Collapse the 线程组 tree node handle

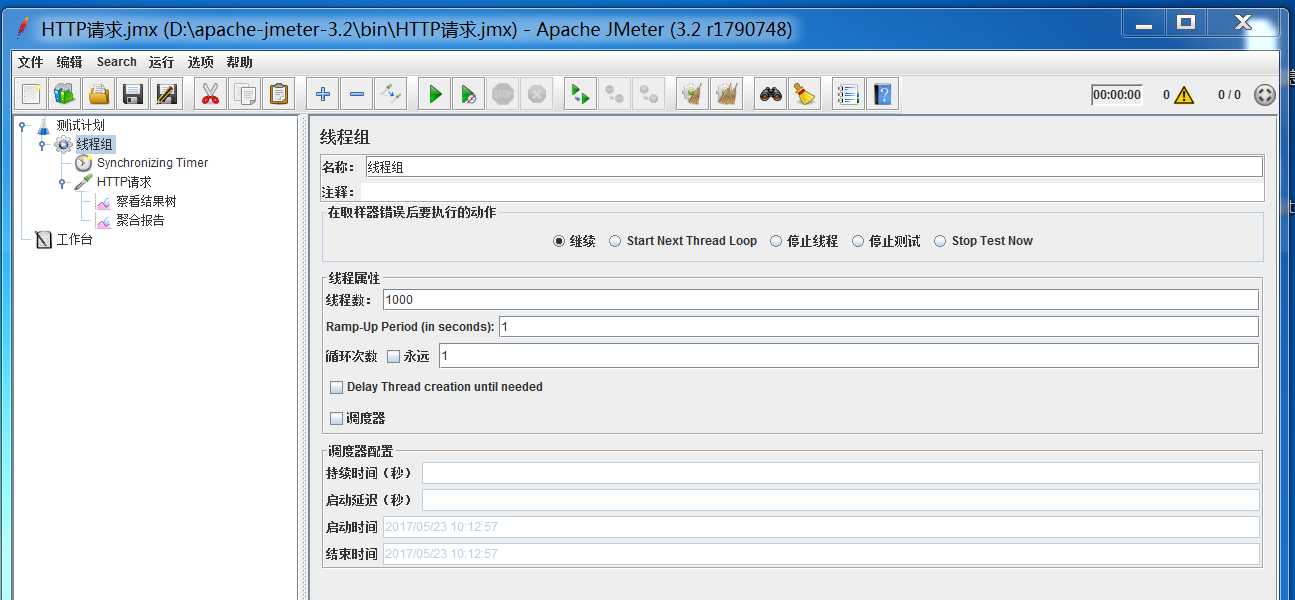click(x=42, y=144)
